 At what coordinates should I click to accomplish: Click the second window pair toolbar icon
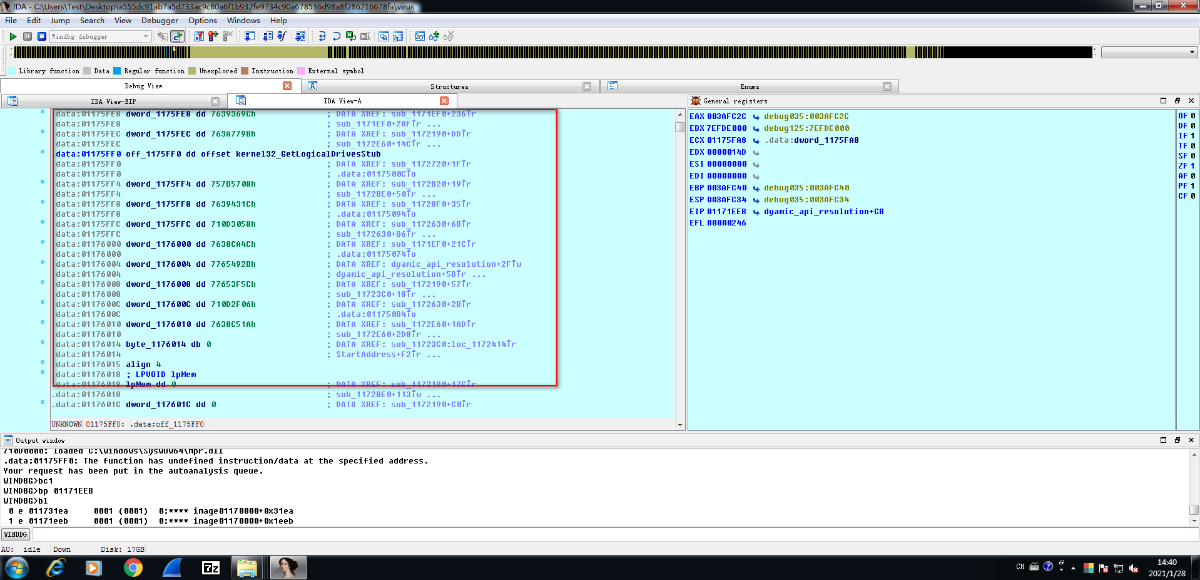point(399,36)
